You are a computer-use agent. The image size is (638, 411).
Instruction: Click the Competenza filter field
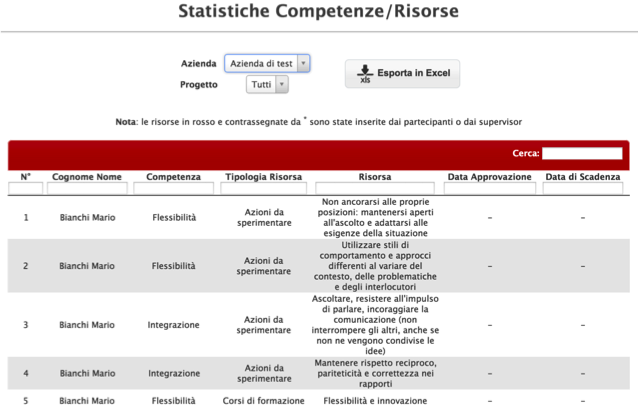(x=173, y=188)
